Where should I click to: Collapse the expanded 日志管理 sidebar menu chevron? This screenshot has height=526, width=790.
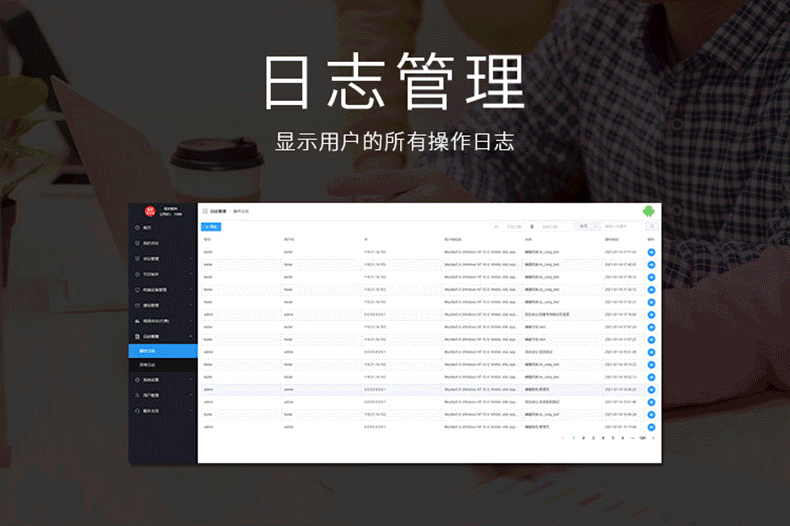point(190,337)
